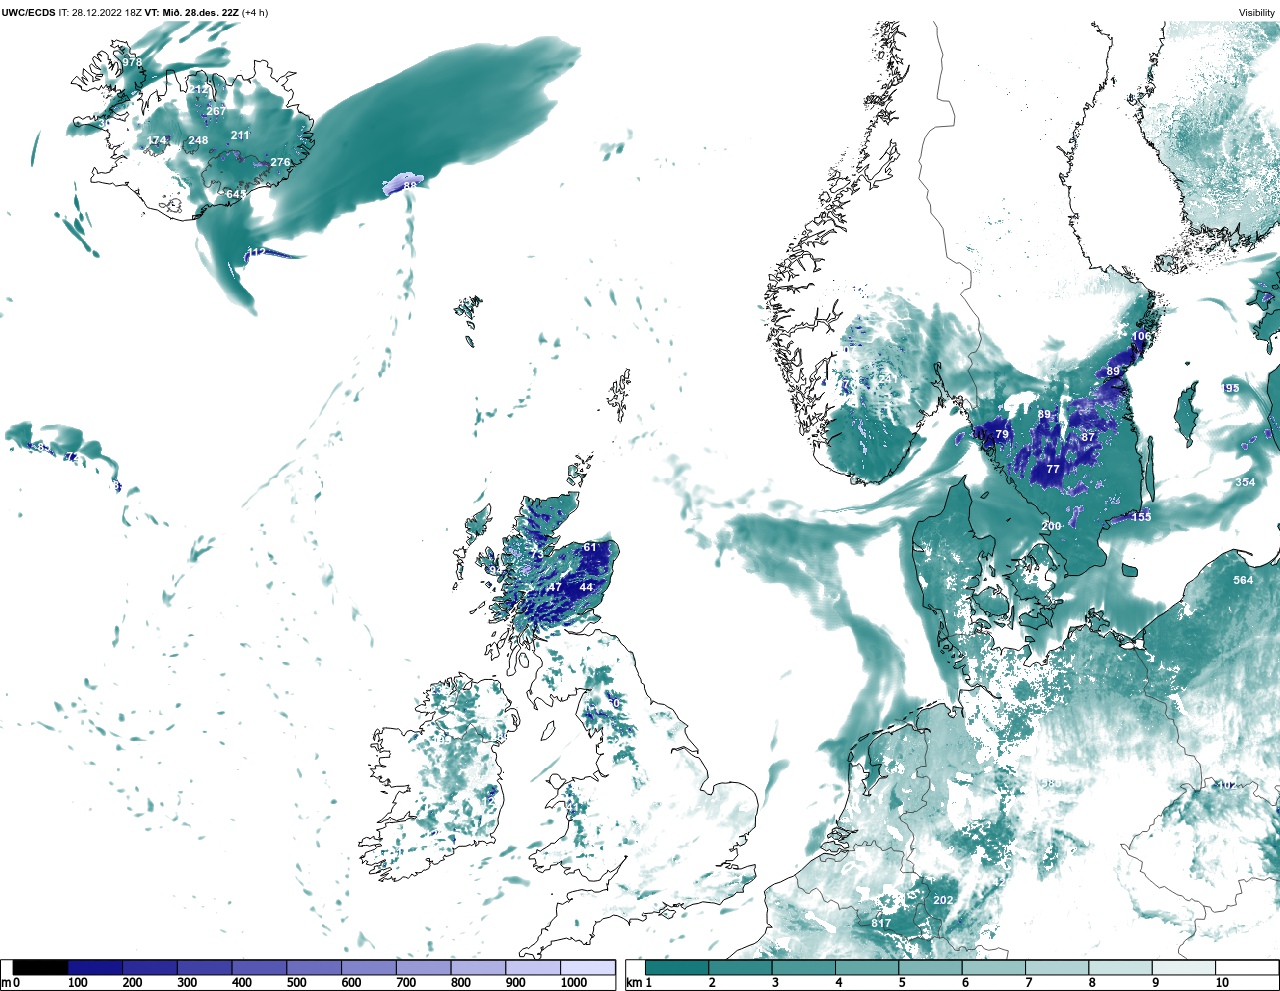This screenshot has width=1280, height=991.
Task: Click the '87' value in southern Sweden
Action: (1088, 437)
